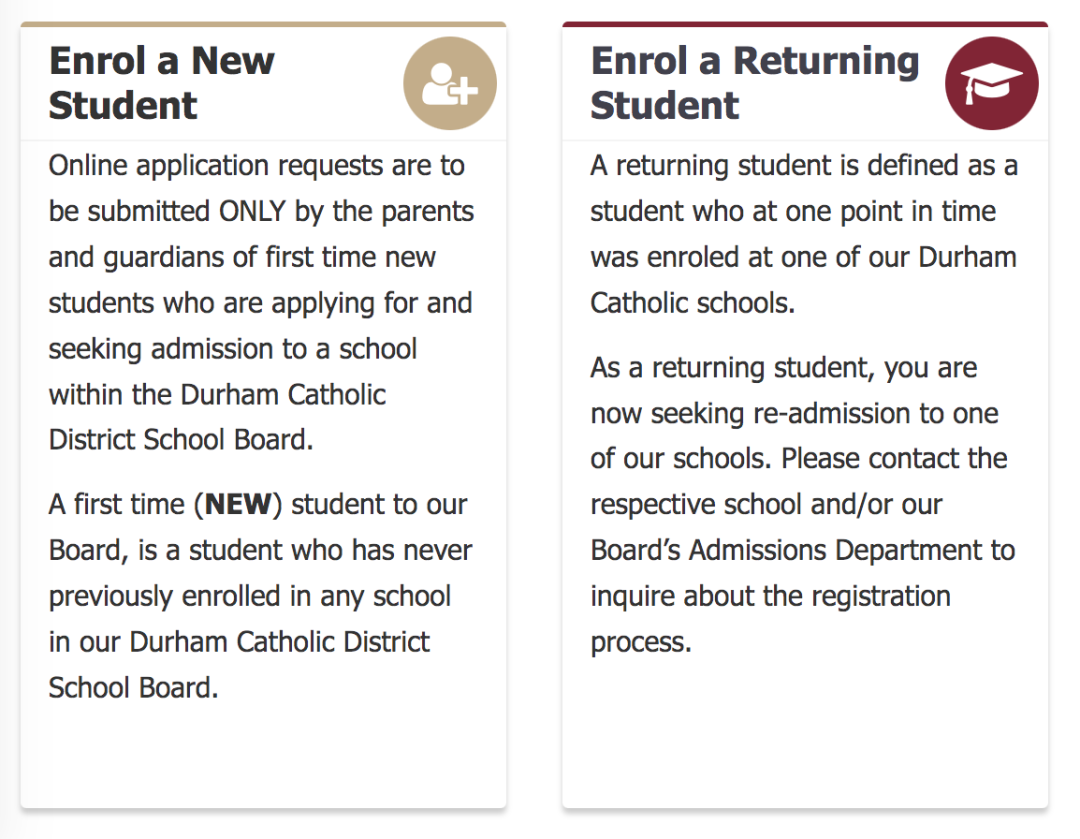1080x839 pixels.
Task: Click the maroon top border of the Returning Student card
Action: pos(805,24)
